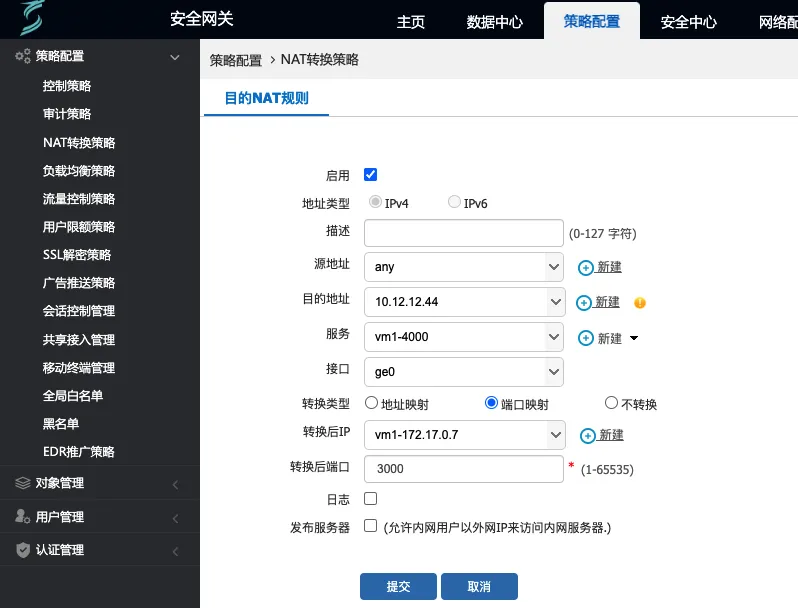798x608 pixels.
Task: Open 用户限额策略 in the sidebar
Action: [x=79, y=226]
